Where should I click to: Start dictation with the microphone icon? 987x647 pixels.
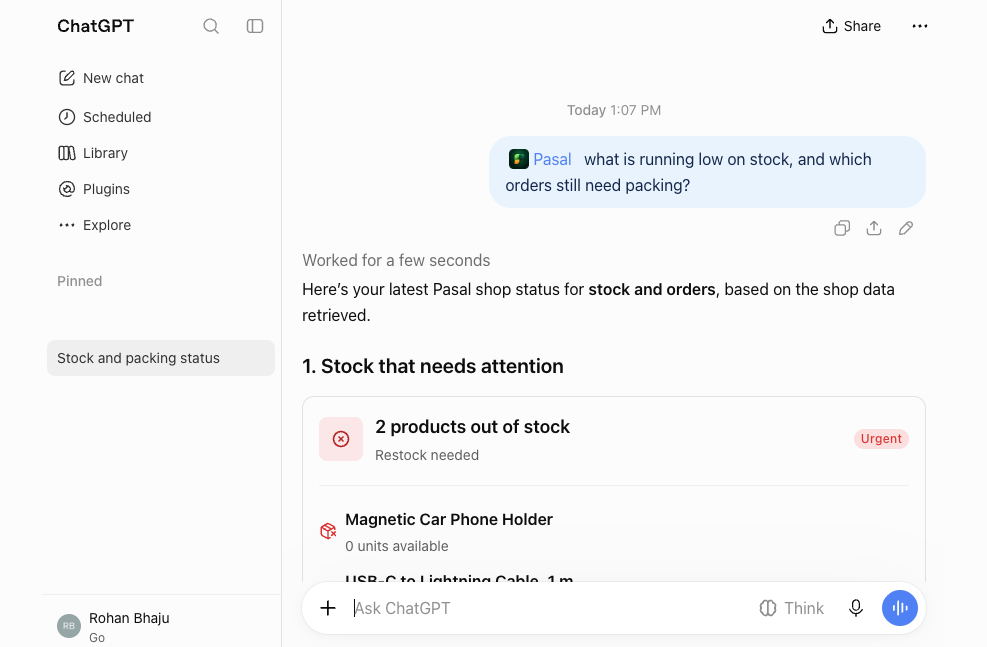coord(855,608)
